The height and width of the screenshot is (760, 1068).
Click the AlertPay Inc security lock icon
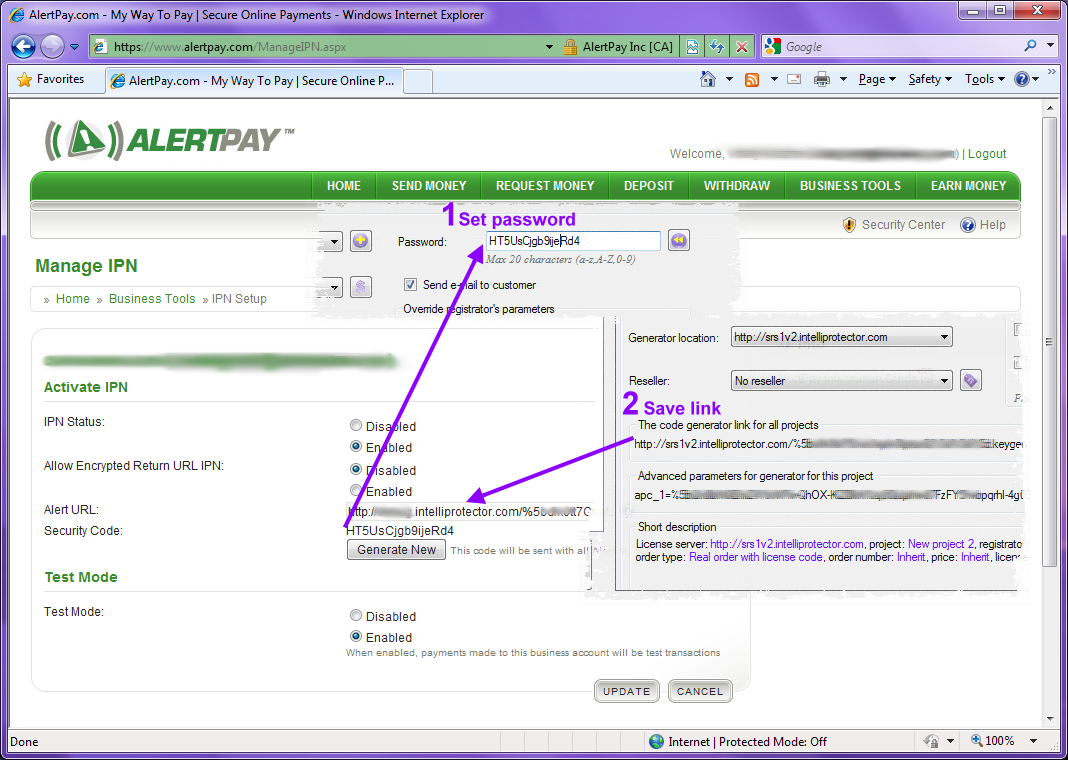pyautogui.click(x=570, y=47)
